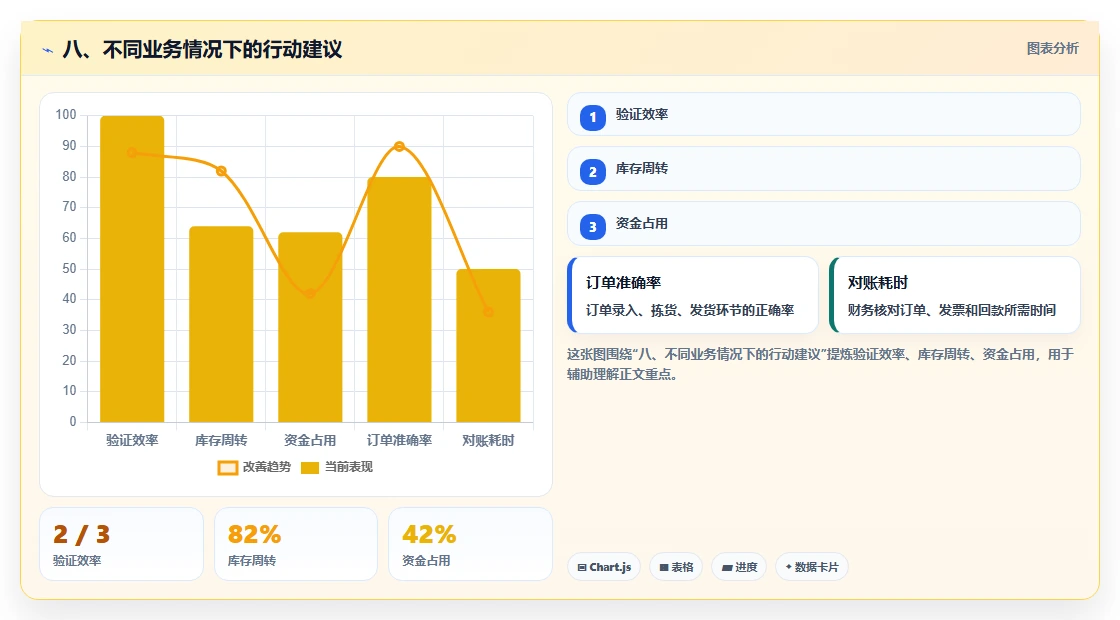This screenshot has width=1120, height=620.
Task: Open the 订单准确率 card
Action: 693,295
